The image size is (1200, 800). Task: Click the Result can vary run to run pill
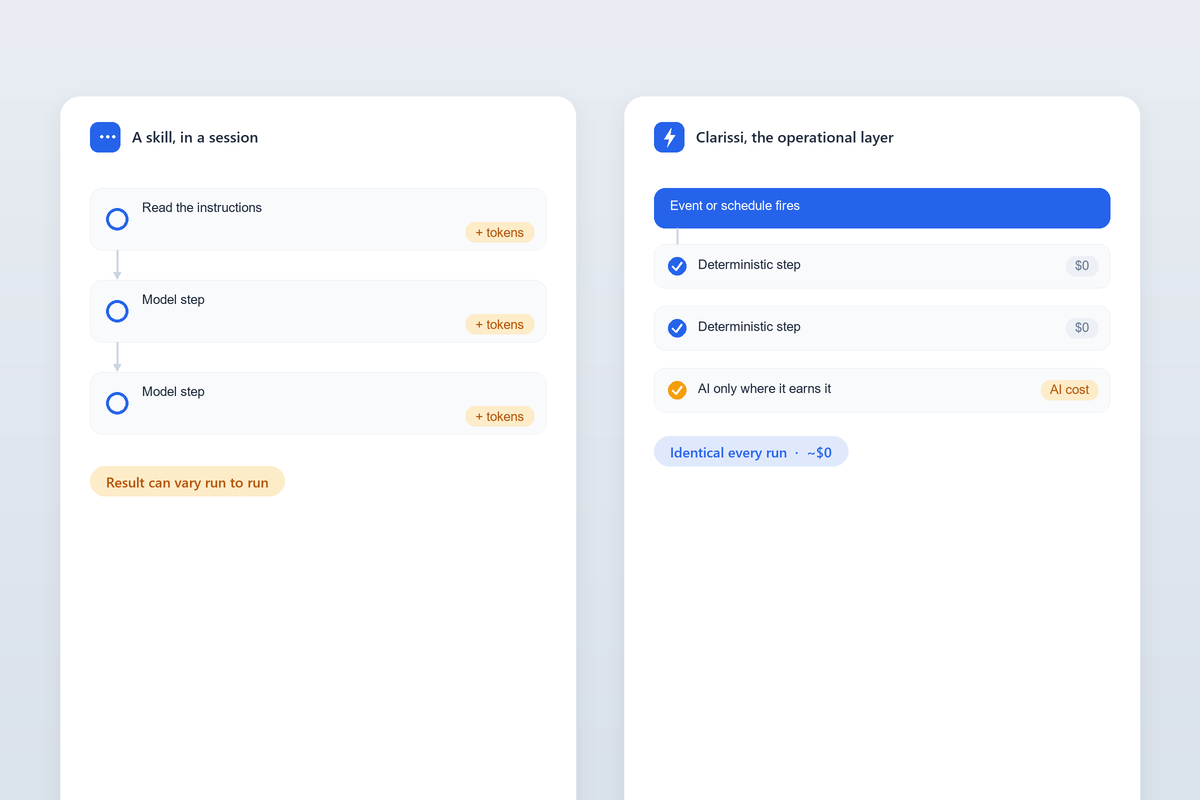click(187, 482)
